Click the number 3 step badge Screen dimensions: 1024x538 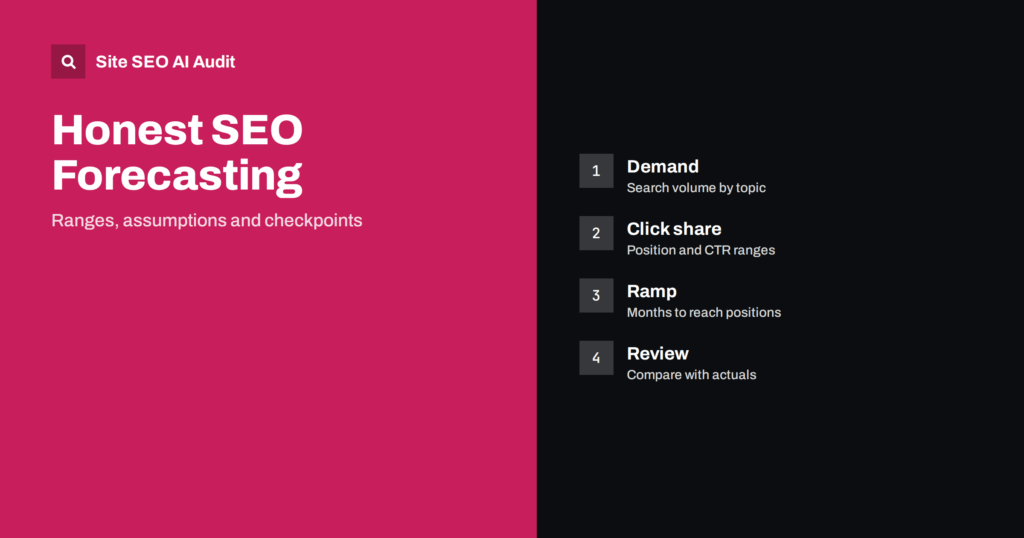tap(596, 295)
